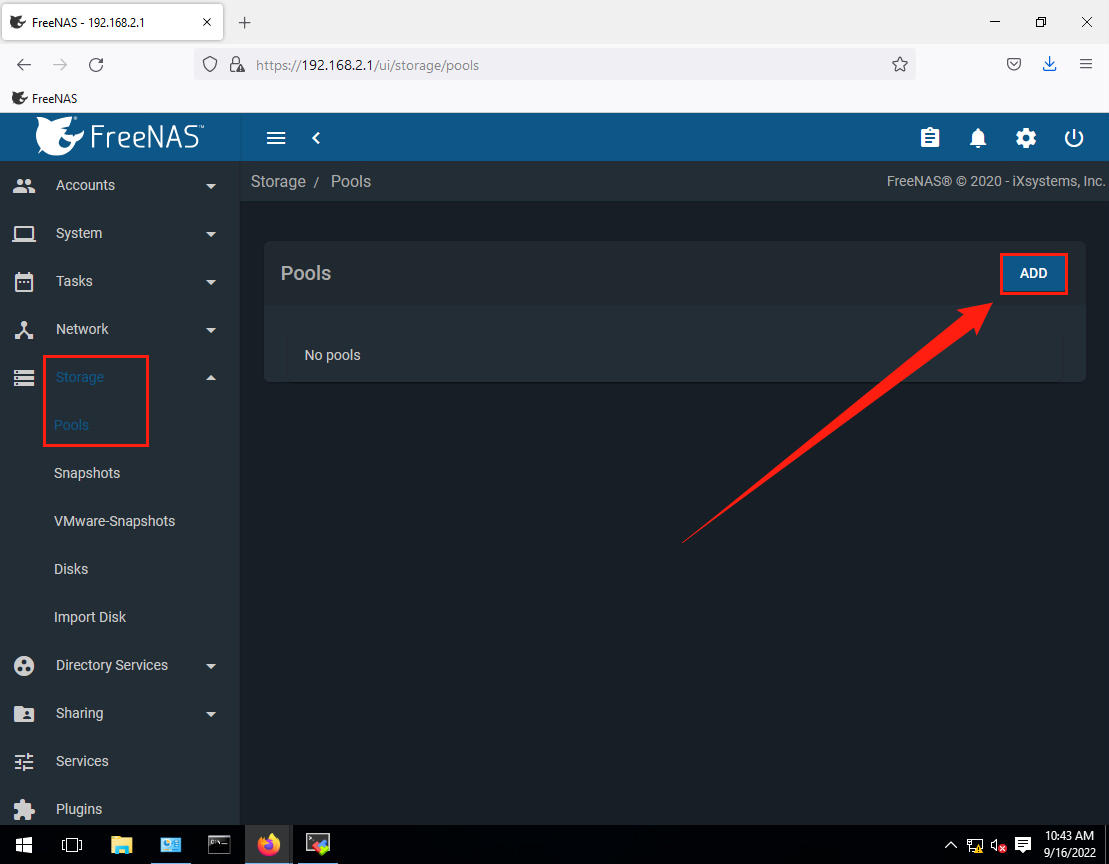The height and width of the screenshot is (864, 1109).
Task: Go back with browser back arrow
Action: tap(24, 64)
